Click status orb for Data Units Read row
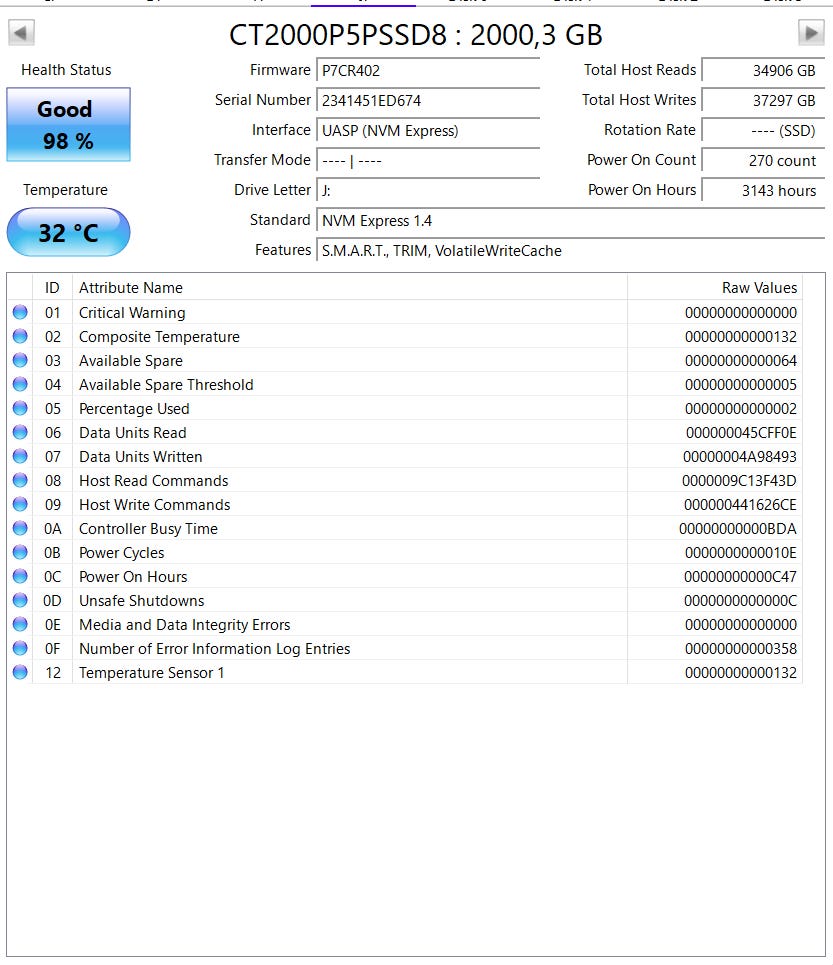 click(20, 432)
